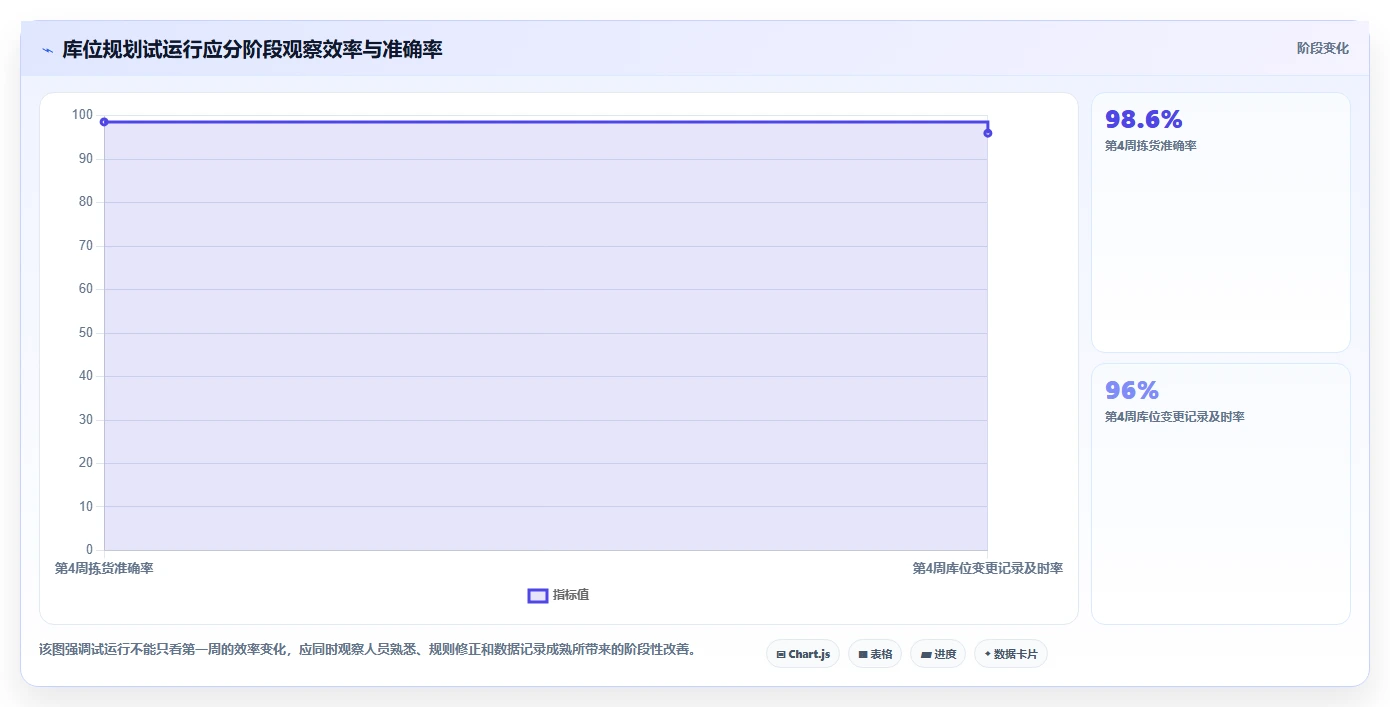Select the 数据卡片 tag
The width and height of the screenshot is (1390, 707).
[x=1011, y=654]
